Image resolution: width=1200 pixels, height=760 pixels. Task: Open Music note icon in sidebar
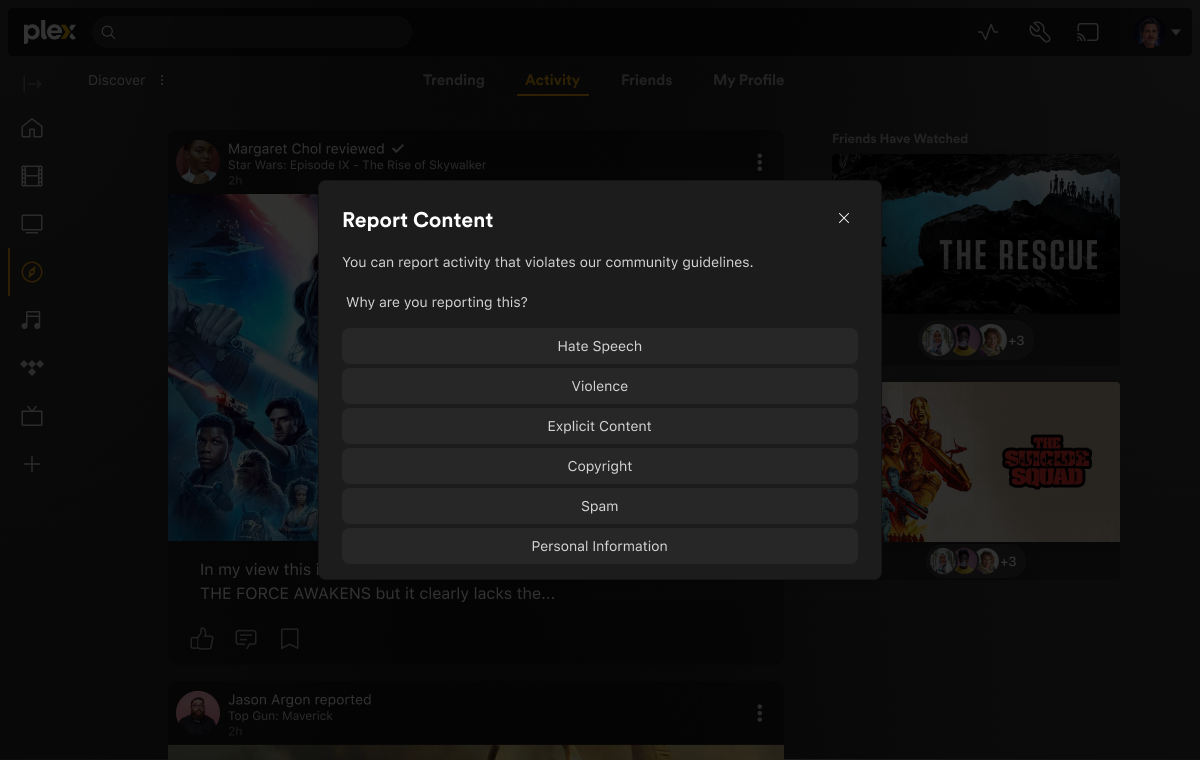click(x=32, y=320)
